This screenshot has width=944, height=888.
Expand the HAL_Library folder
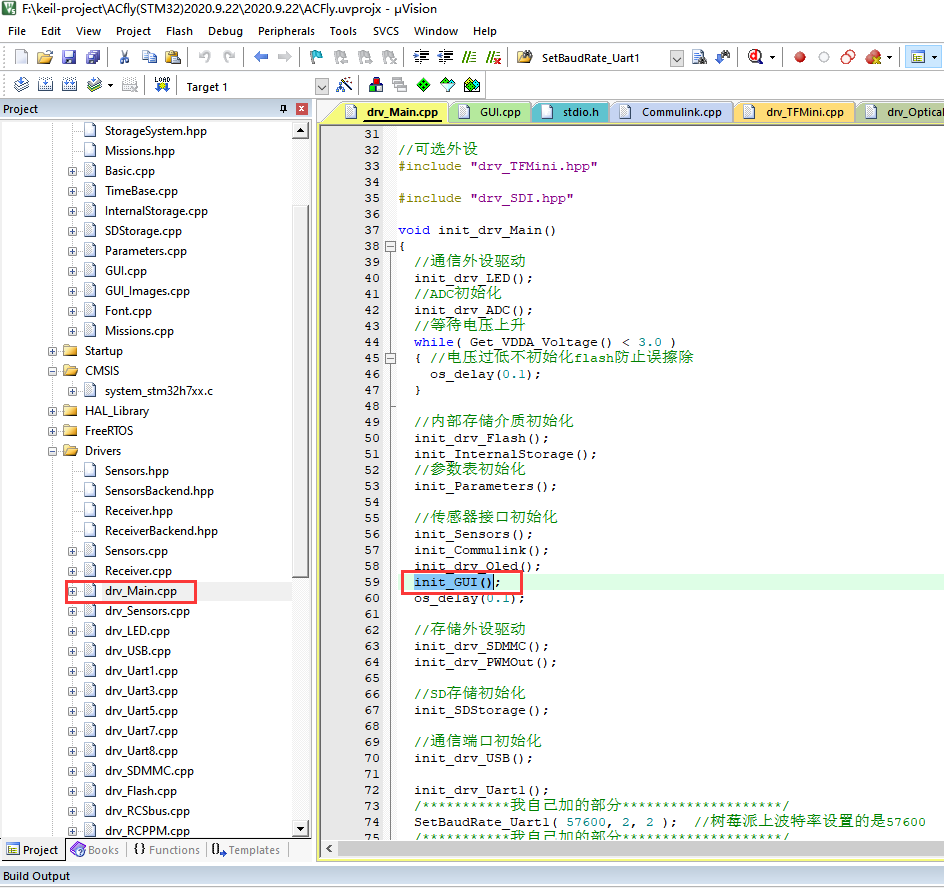point(53,411)
